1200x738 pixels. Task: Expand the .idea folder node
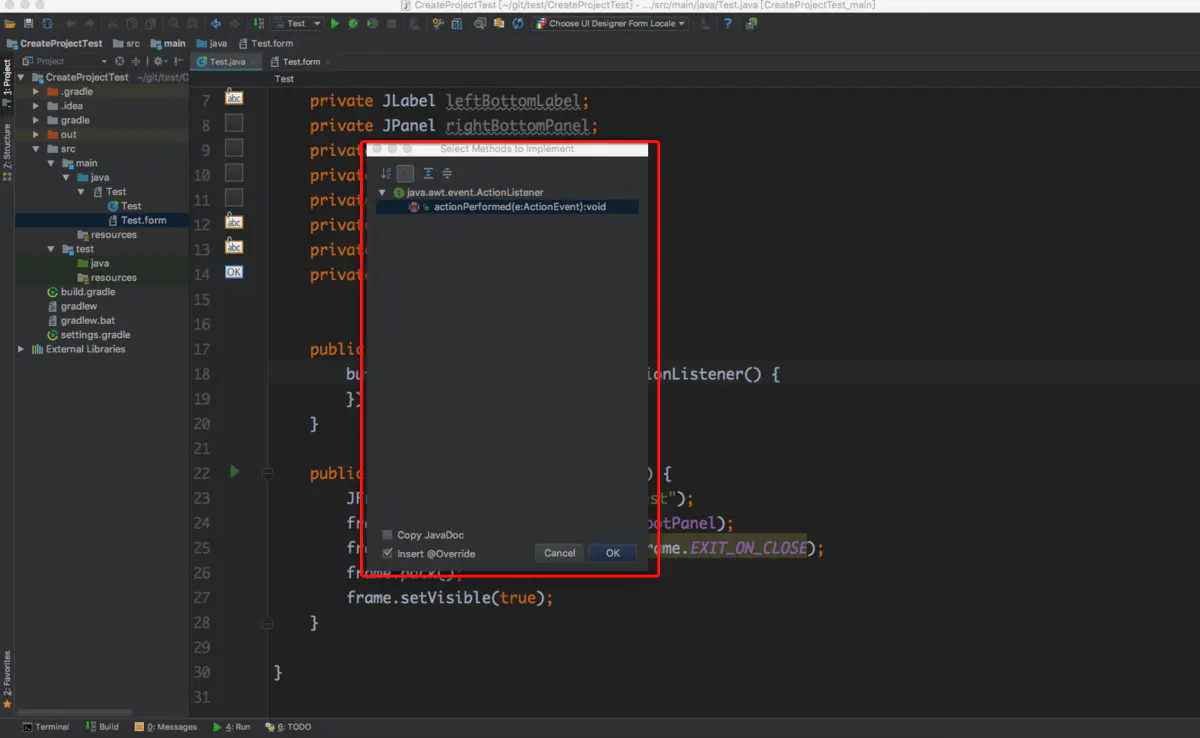point(37,106)
